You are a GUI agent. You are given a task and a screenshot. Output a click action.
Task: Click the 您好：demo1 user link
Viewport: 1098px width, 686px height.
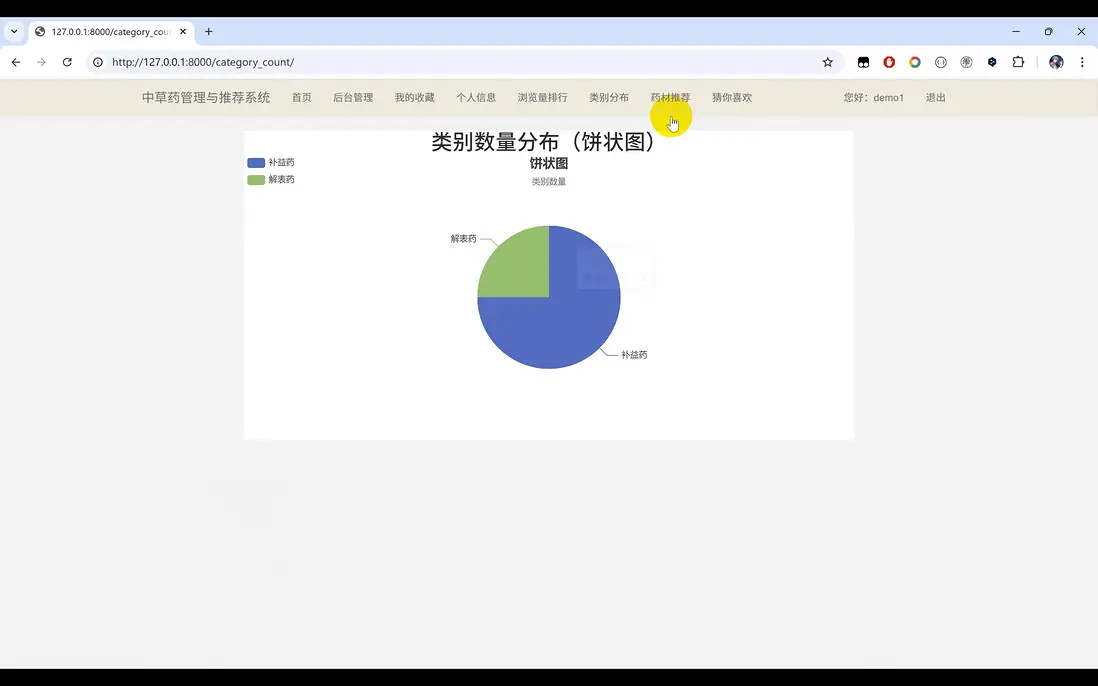pyautogui.click(x=874, y=97)
